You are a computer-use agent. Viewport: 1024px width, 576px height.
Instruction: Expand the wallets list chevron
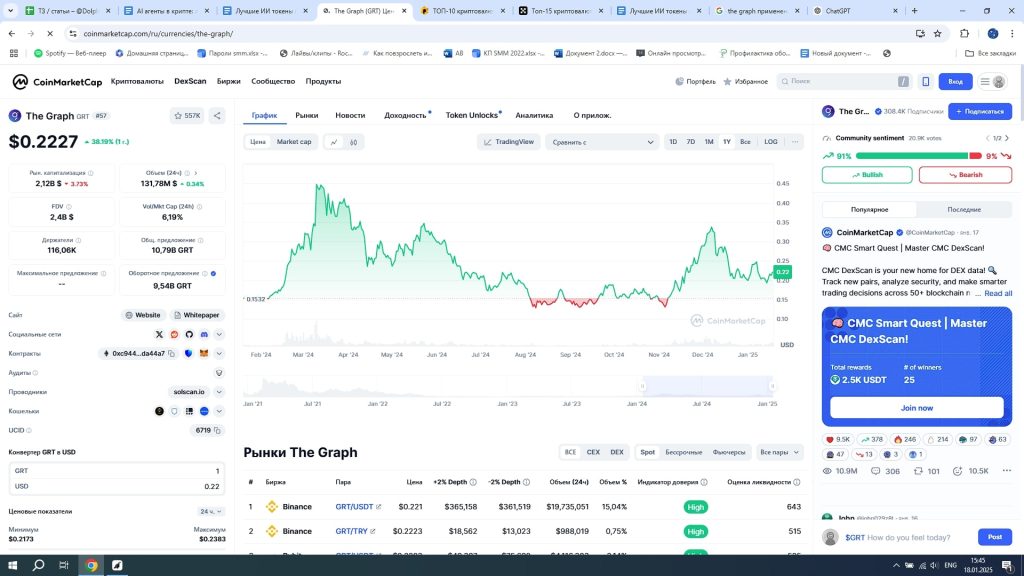coord(219,411)
